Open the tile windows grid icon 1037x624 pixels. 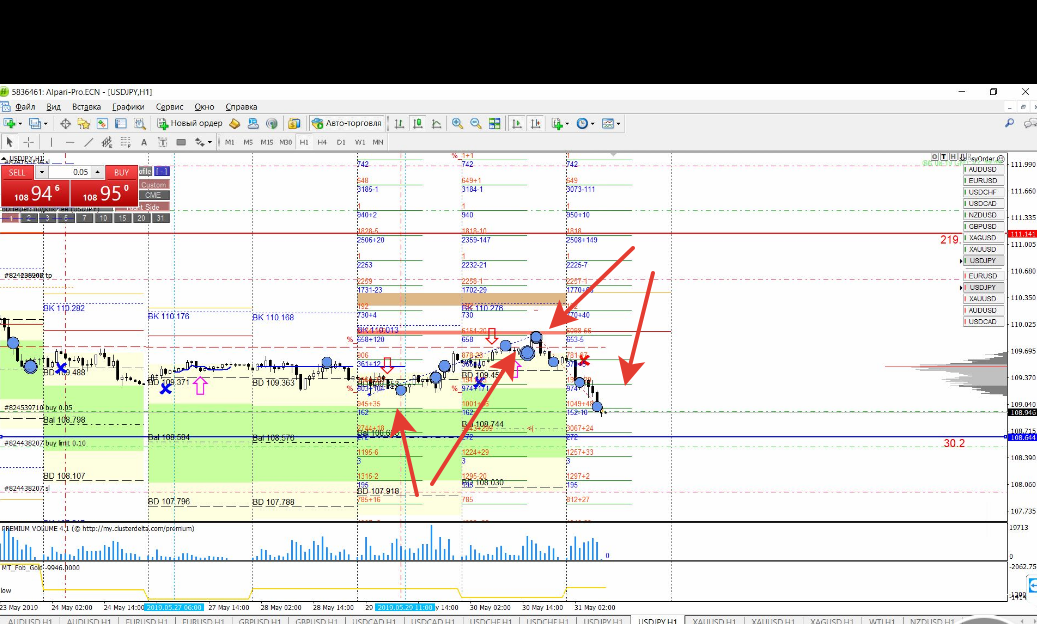click(x=495, y=124)
